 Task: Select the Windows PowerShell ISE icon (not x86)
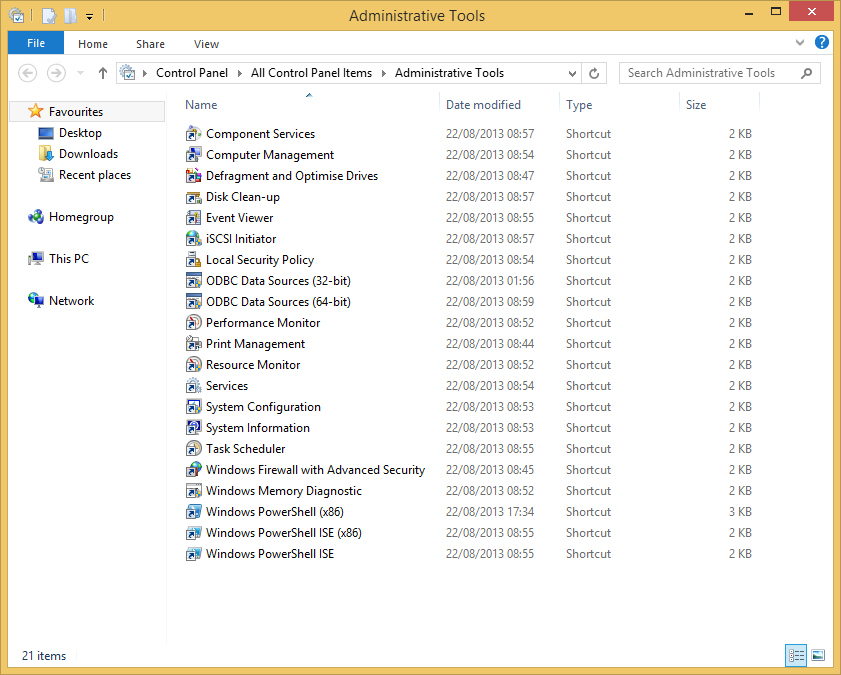click(193, 554)
